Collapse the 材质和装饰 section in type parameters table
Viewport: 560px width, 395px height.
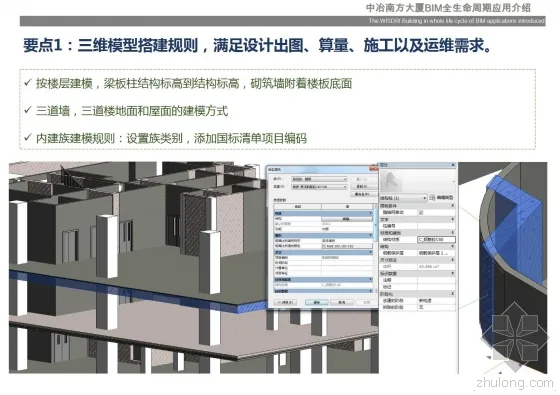(370, 279)
